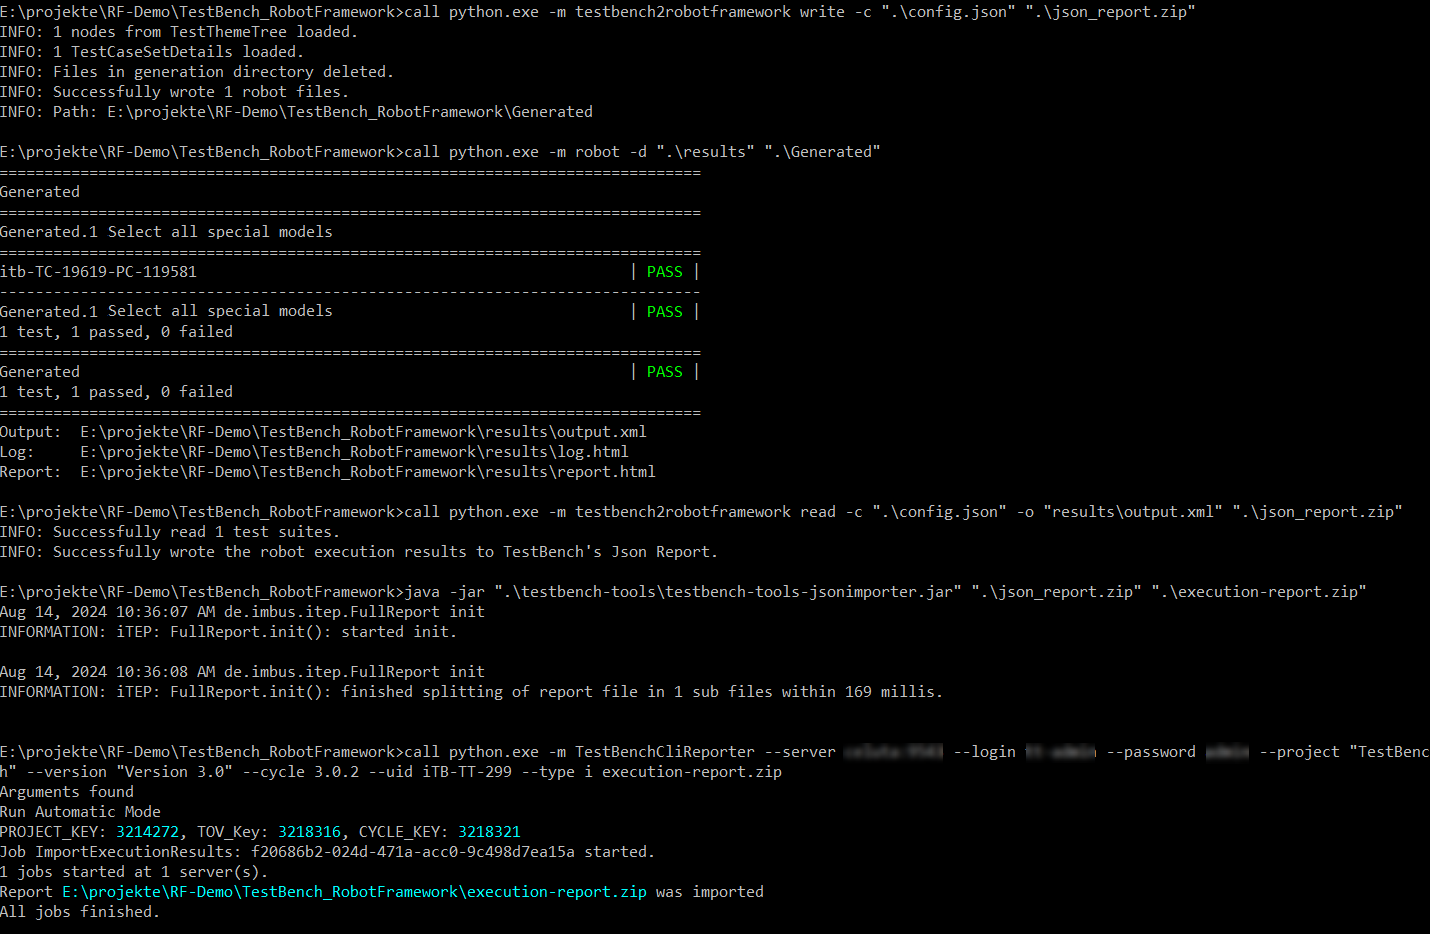Click '1 jobs started at 1 server(s).'
Image resolution: width=1430 pixels, height=934 pixels.
coord(134,872)
